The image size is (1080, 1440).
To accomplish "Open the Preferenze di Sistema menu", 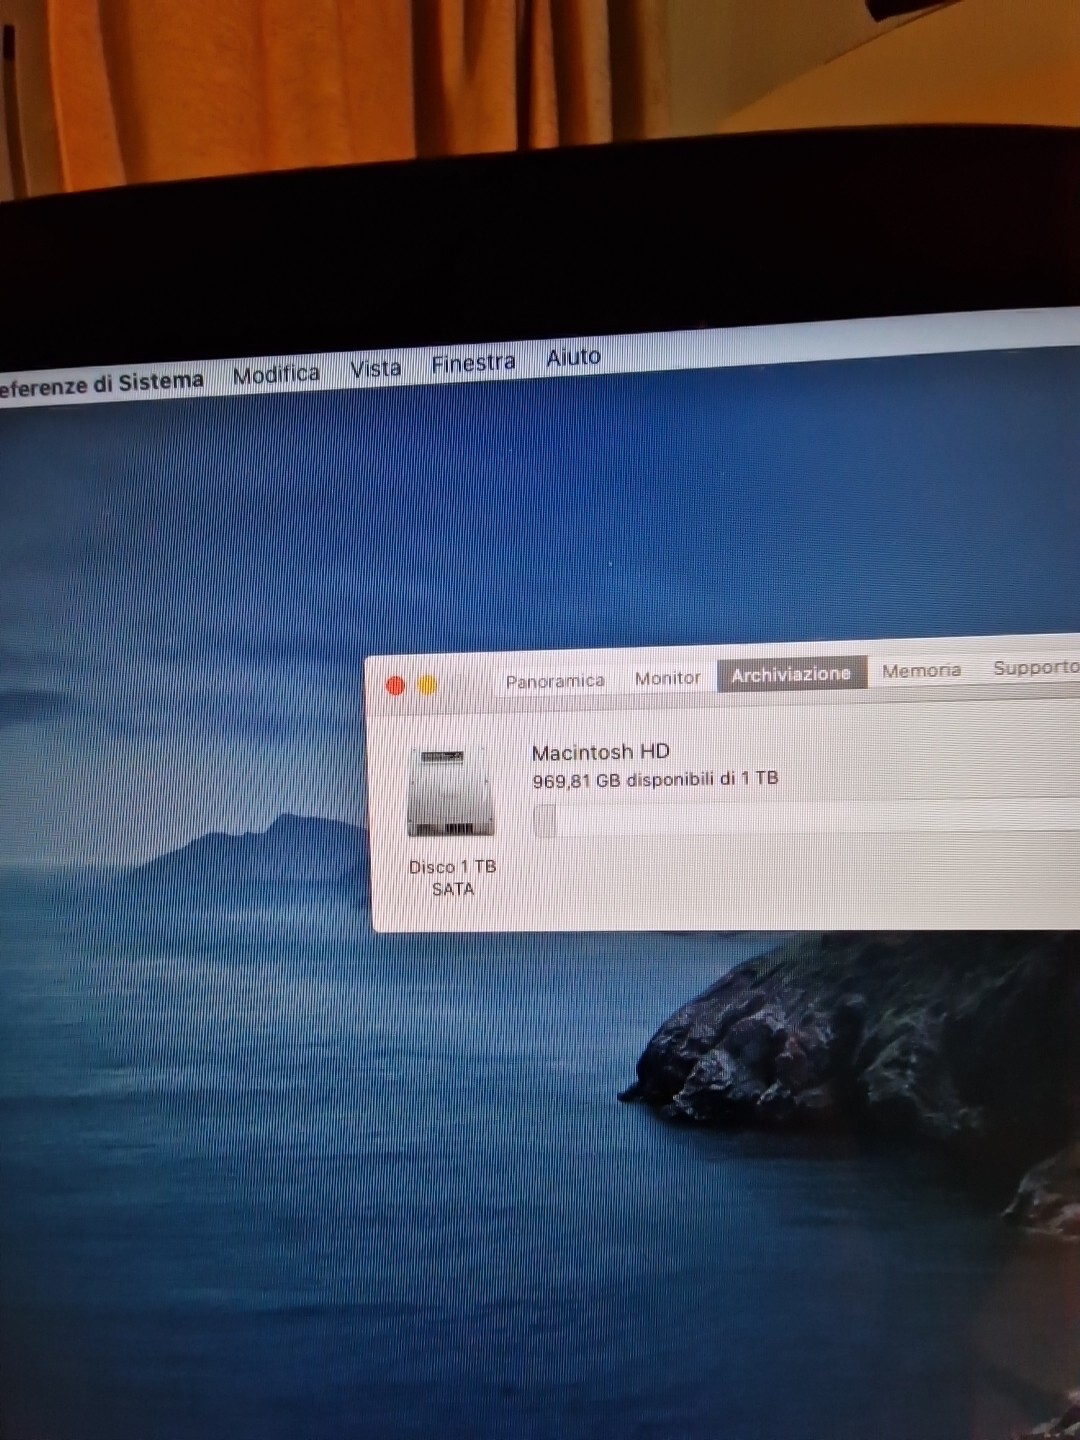I will (101, 384).
